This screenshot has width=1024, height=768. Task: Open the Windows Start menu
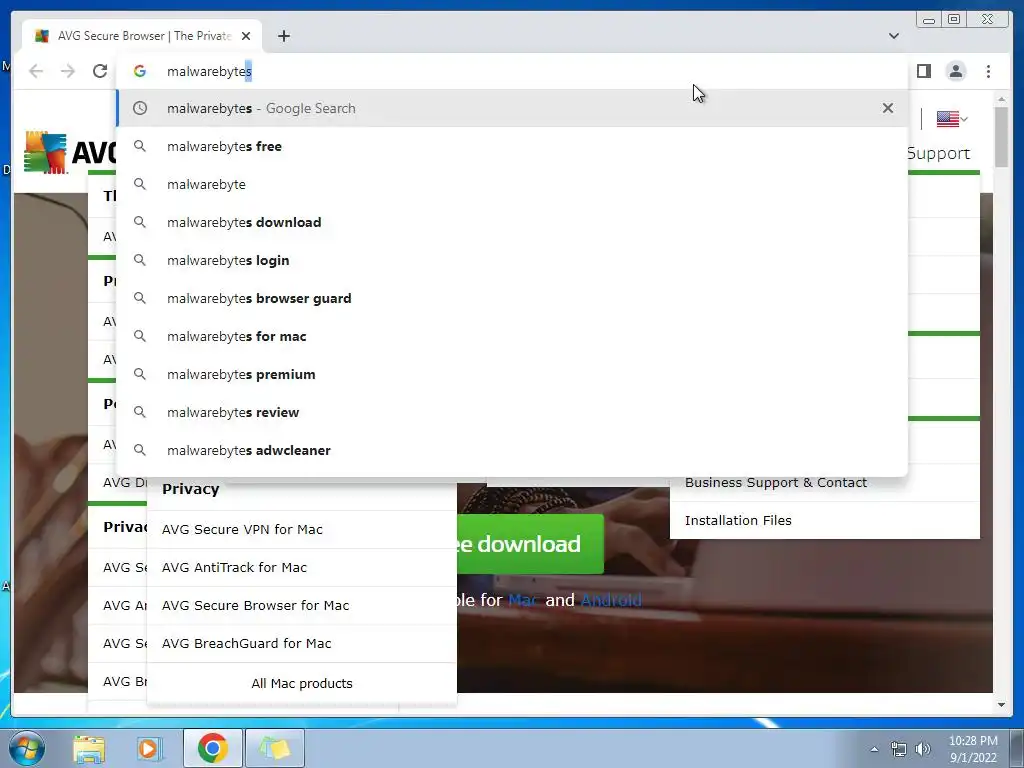pyautogui.click(x=27, y=748)
